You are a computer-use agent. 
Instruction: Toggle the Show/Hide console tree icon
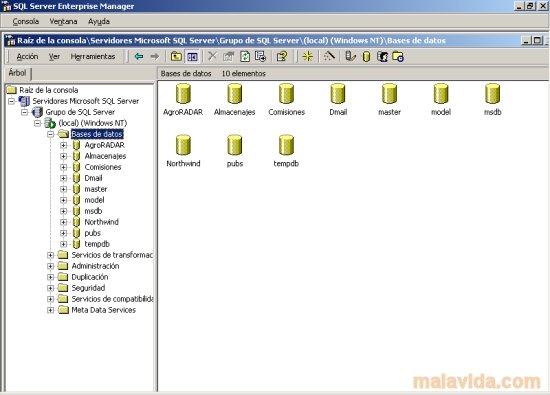(192, 56)
